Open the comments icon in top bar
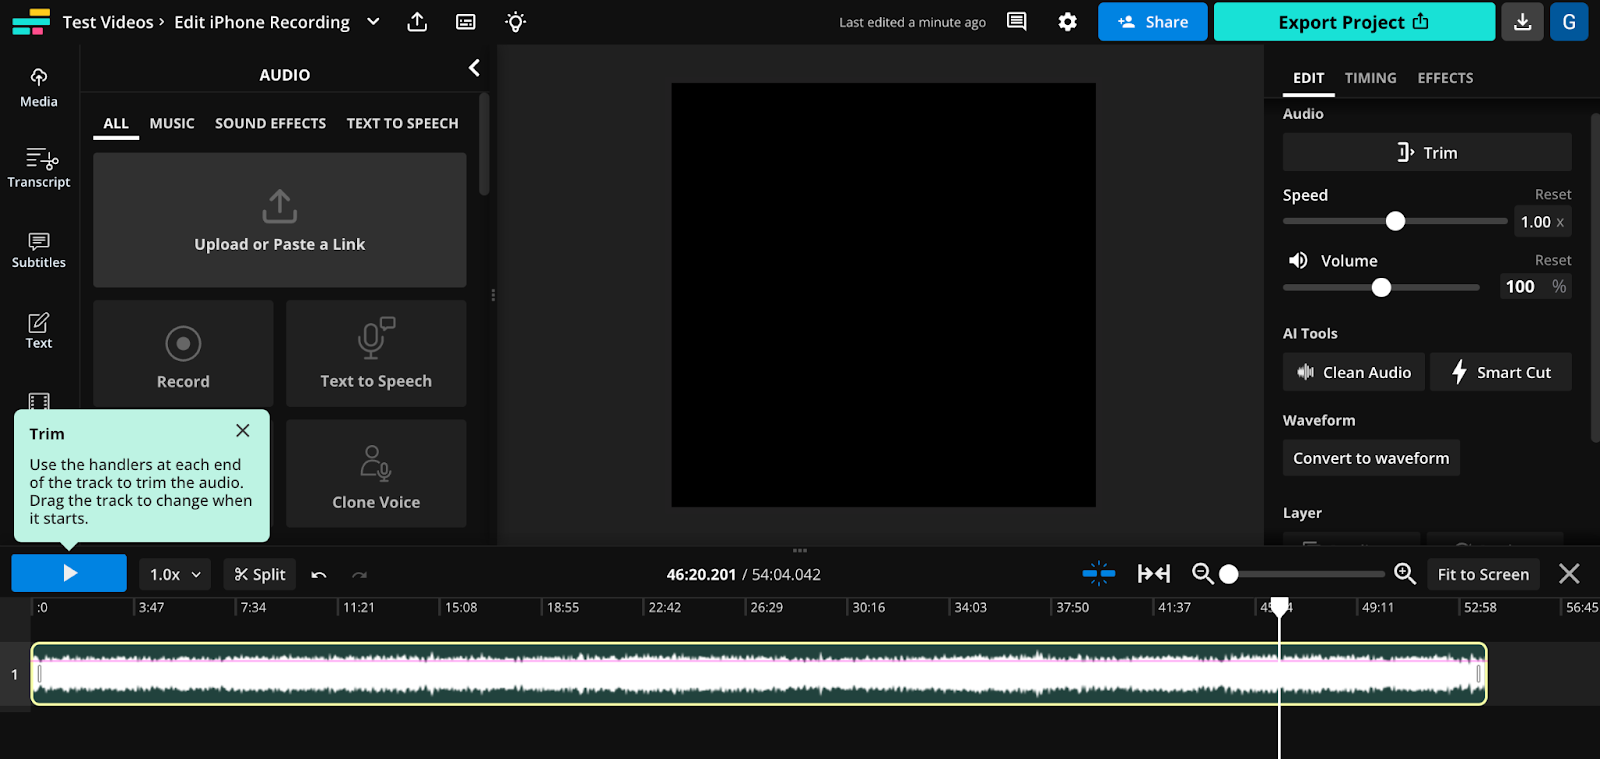The width and height of the screenshot is (1600, 759). [x=1016, y=22]
